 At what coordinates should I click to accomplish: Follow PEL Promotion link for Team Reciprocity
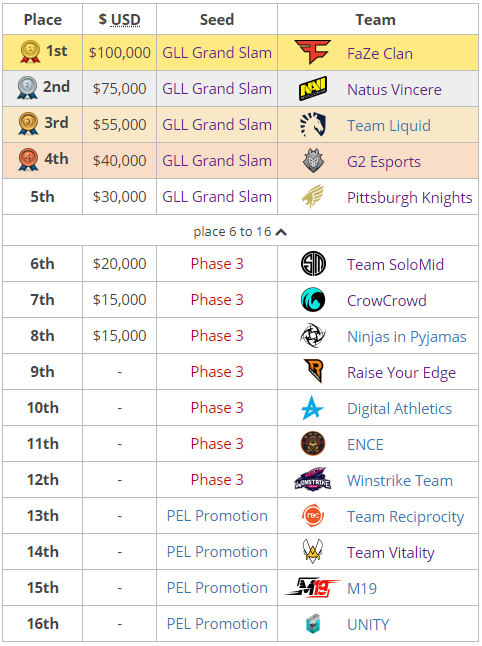pos(217,516)
